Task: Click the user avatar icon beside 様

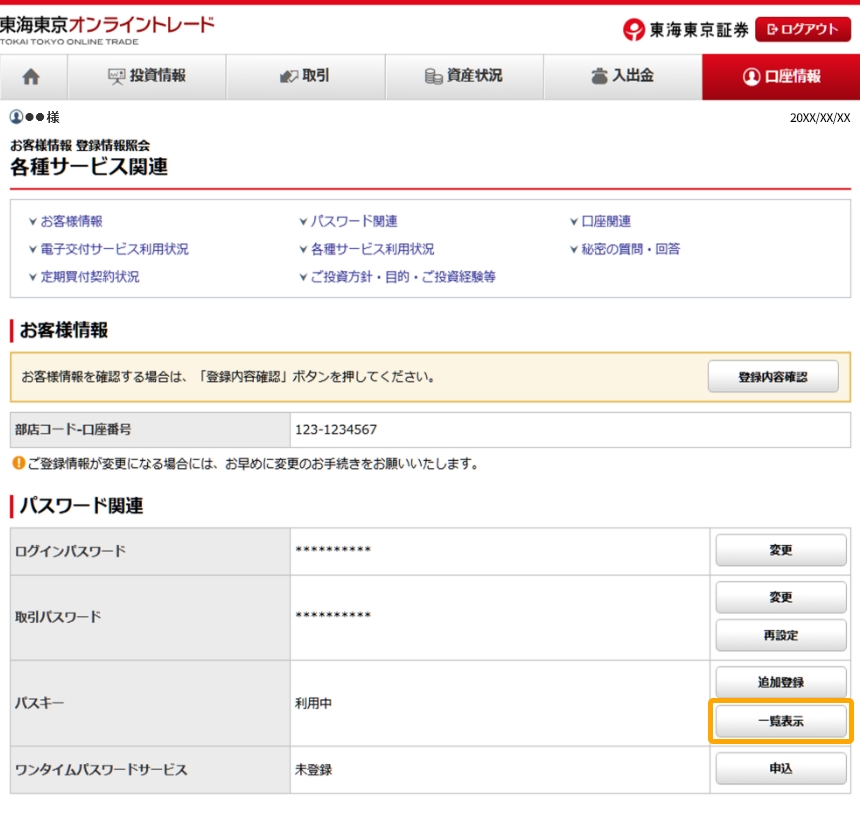Action: point(16,117)
